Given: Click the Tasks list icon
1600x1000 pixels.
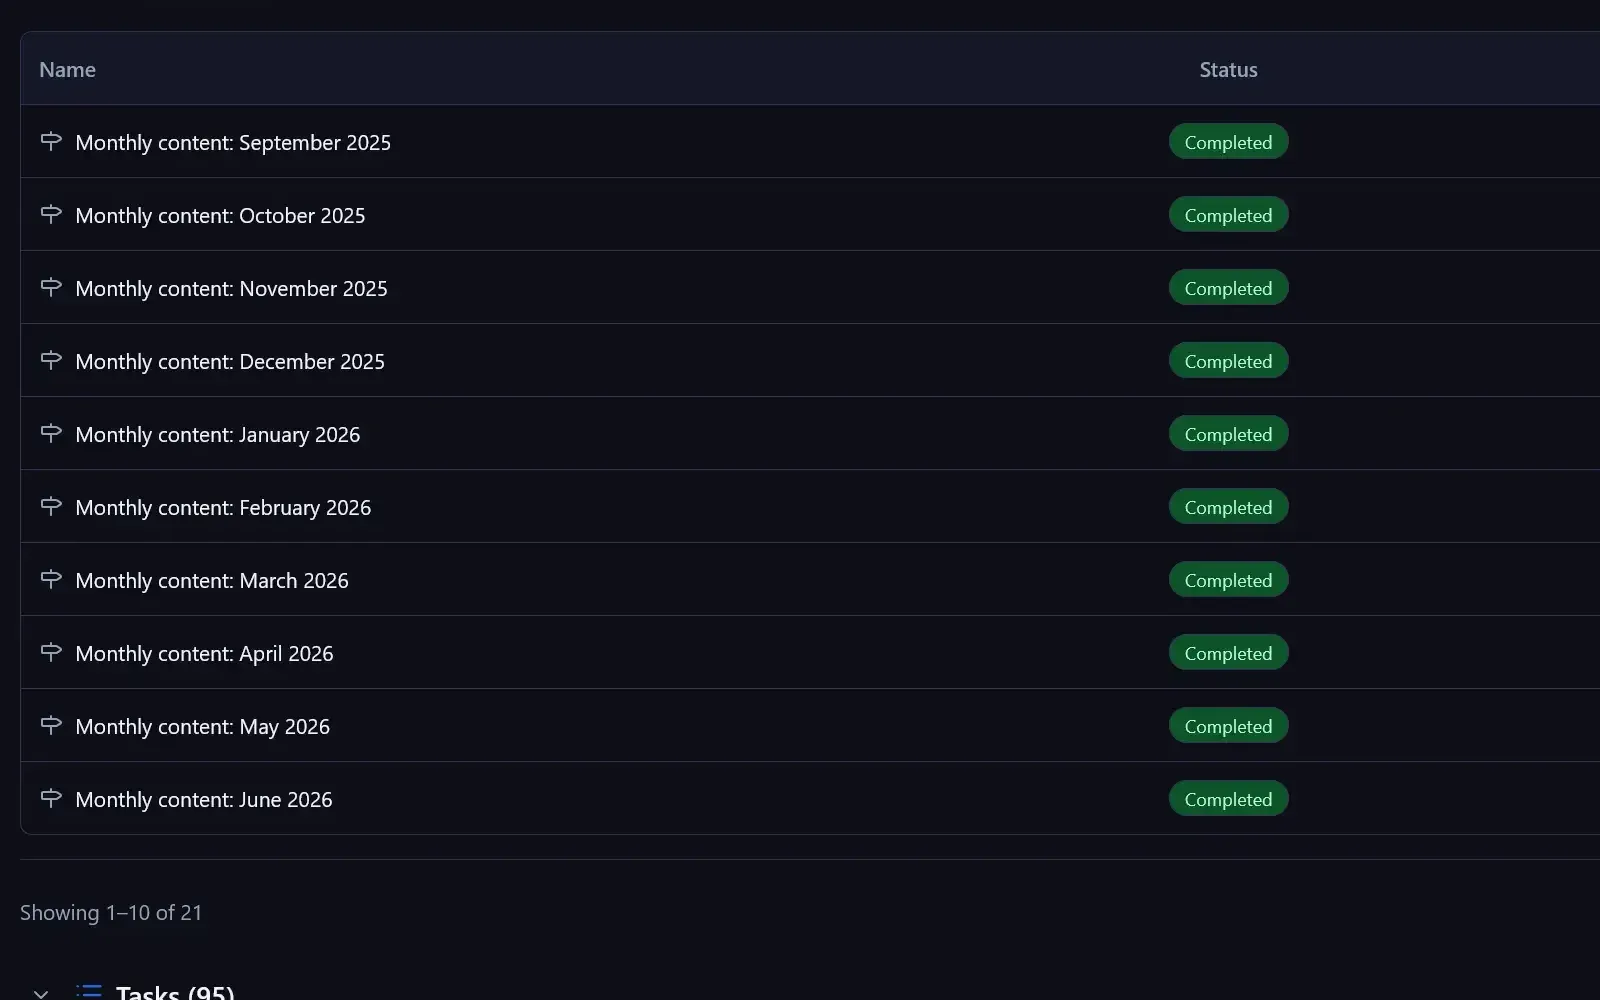Looking at the screenshot, I should point(89,992).
